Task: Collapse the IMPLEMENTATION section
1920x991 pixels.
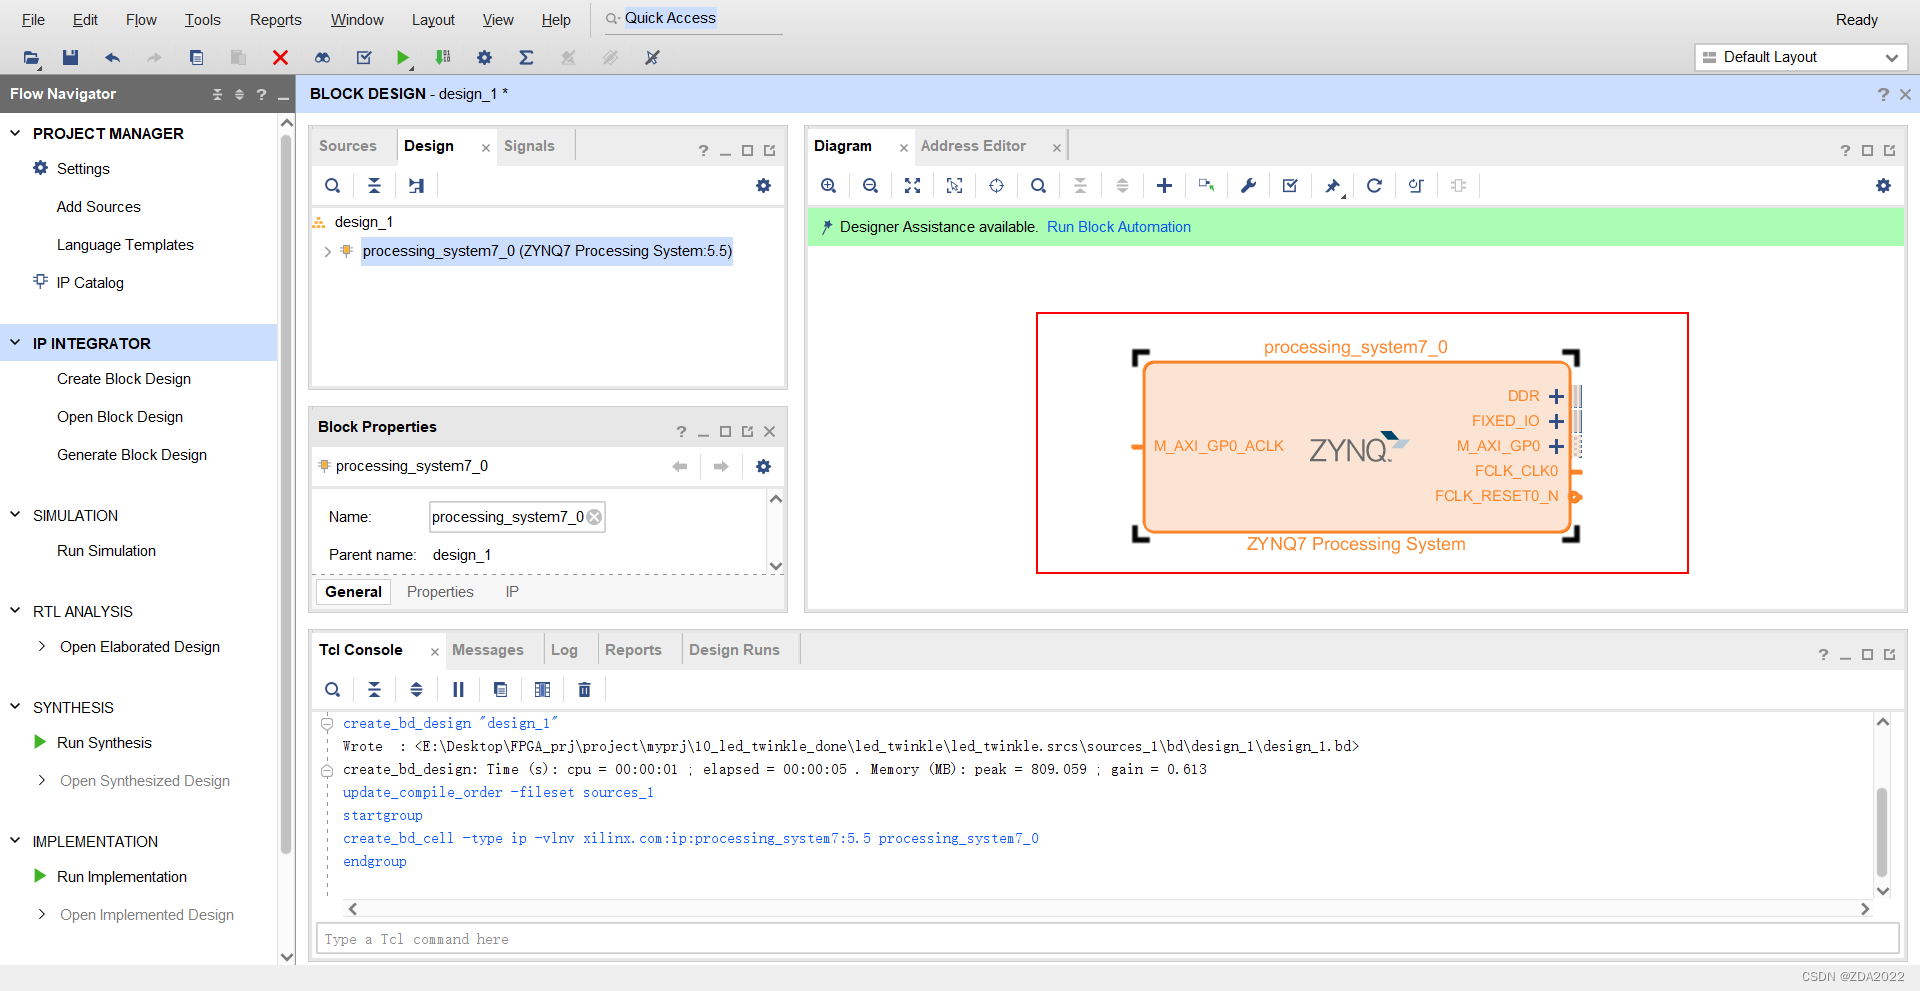Action: (x=15, y=841)
